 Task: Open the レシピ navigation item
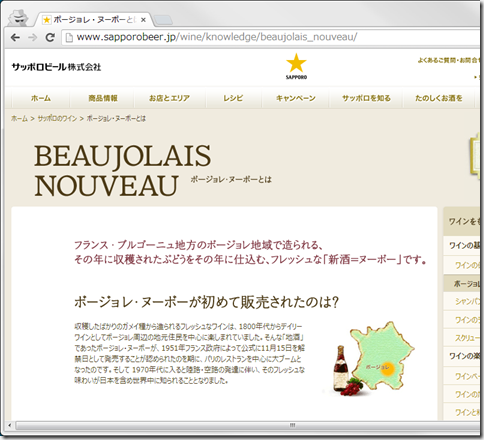[233, 98]
